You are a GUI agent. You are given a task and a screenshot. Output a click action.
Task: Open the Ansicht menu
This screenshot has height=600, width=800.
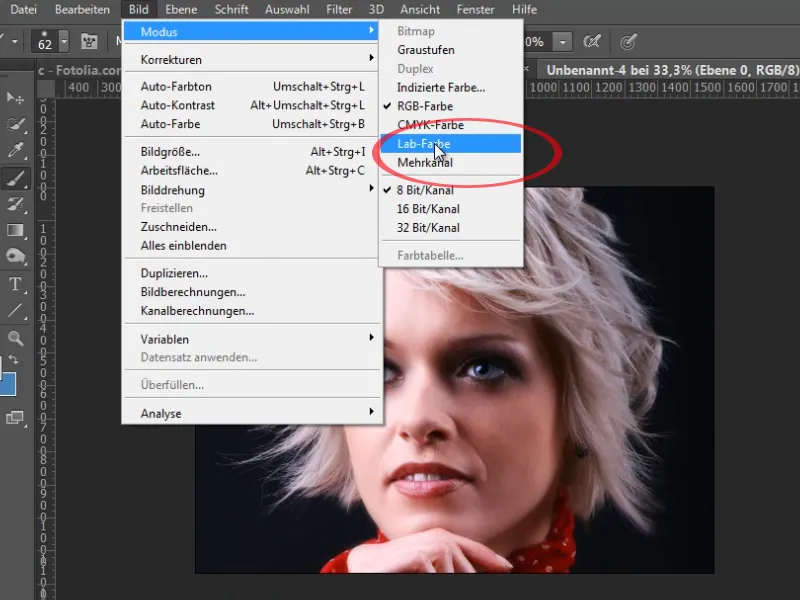[420, 9]
